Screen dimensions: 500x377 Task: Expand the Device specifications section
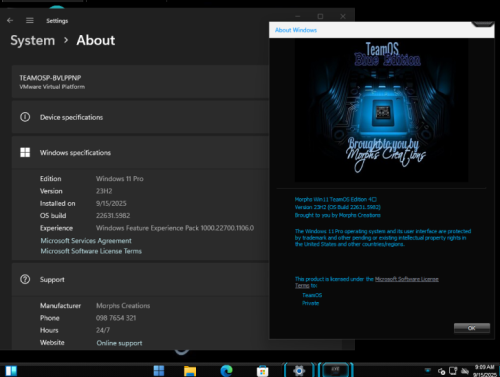(x=140, y=117)
